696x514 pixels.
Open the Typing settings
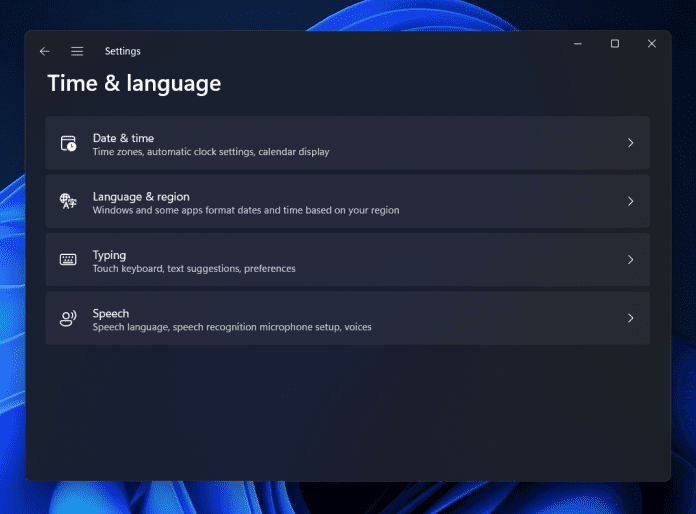[x=348, y=260]
